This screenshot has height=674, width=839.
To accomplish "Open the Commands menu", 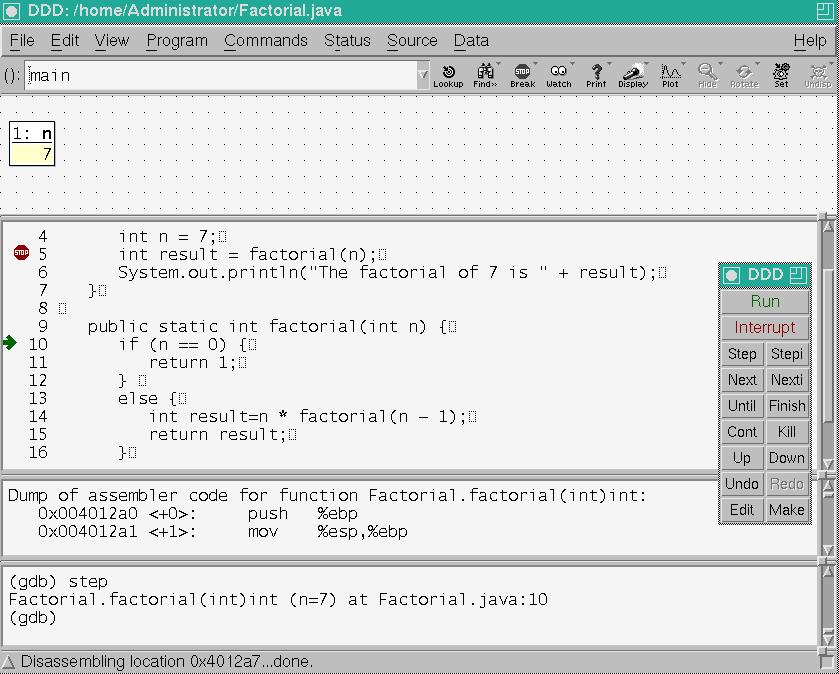I will click(x=266, y=41).
